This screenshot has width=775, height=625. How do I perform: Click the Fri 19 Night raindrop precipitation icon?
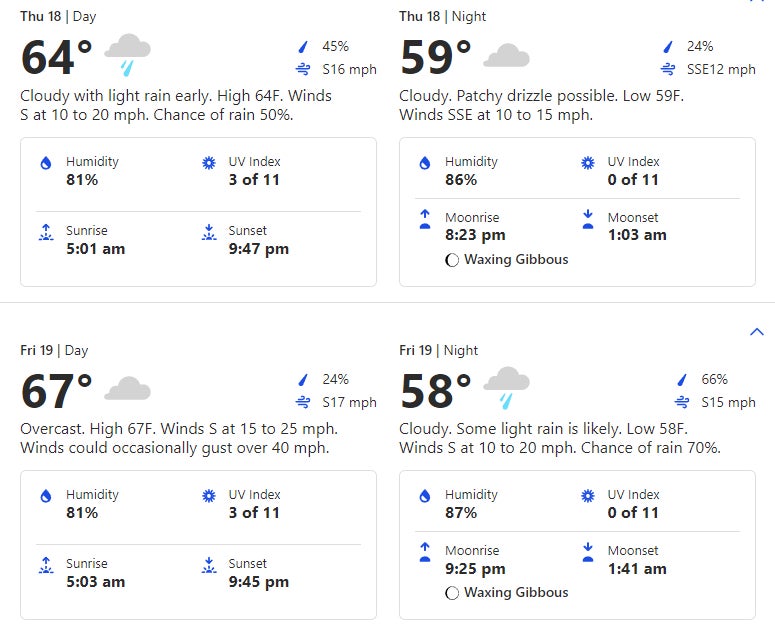[682, 380]
